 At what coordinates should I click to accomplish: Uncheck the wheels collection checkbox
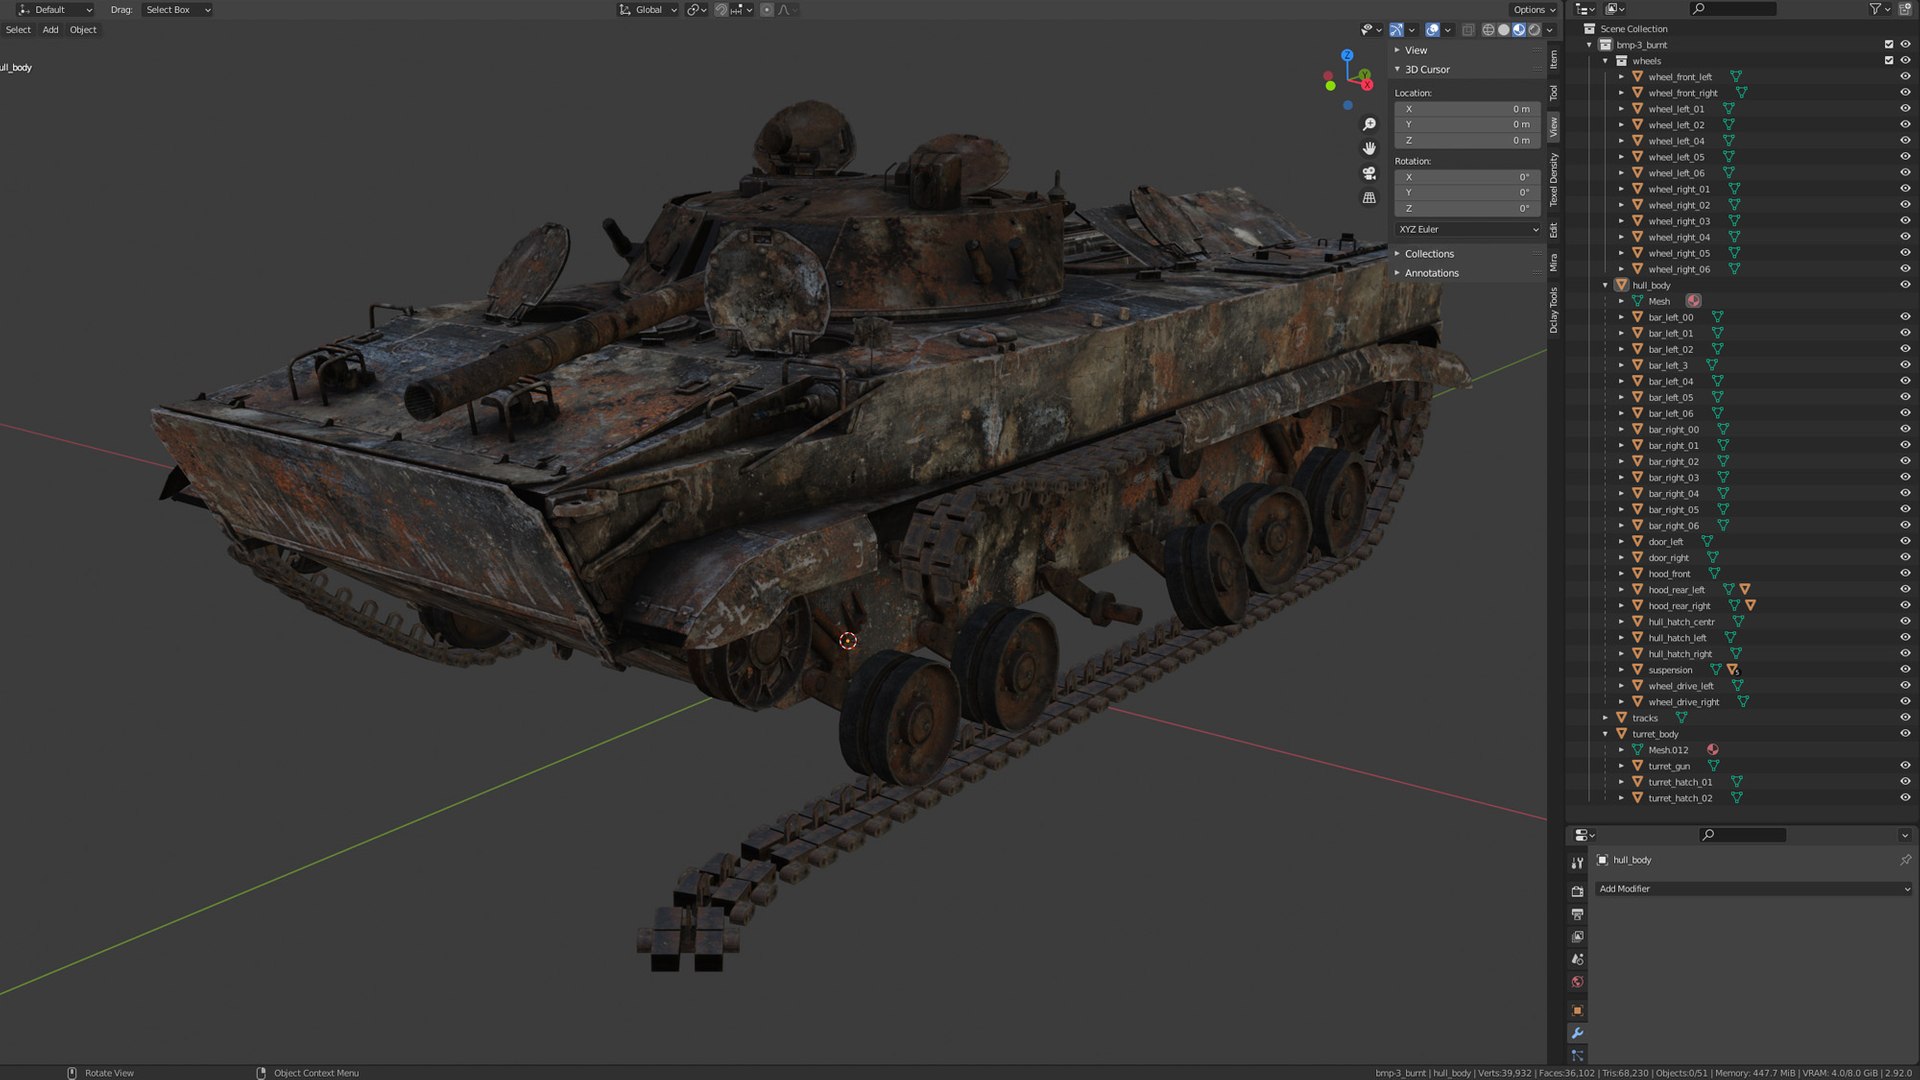[x=1889, y=61]
